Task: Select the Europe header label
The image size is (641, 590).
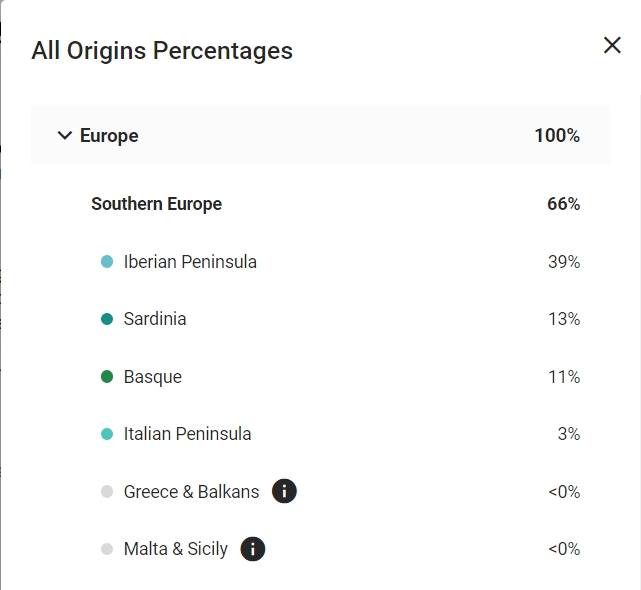Action: (109, 136)
